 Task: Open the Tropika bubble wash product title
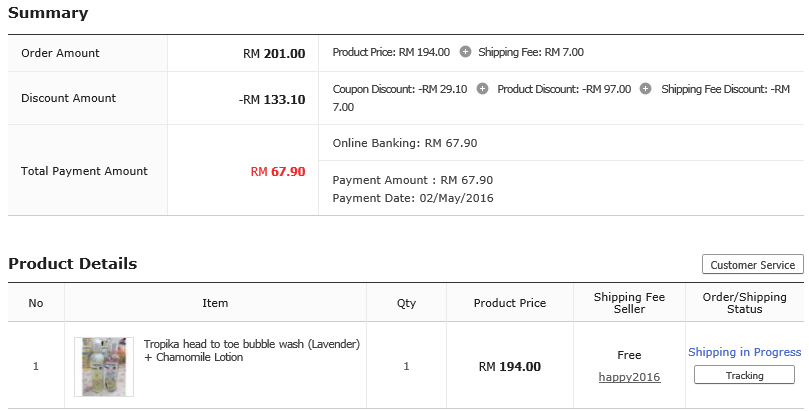[251, 350]
